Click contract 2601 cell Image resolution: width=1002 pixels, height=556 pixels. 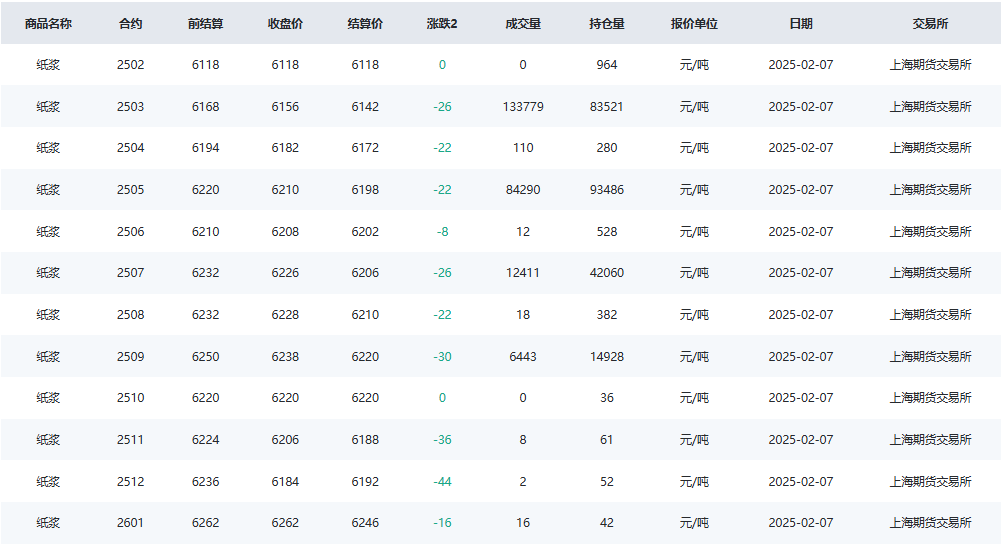coord(130,523)
